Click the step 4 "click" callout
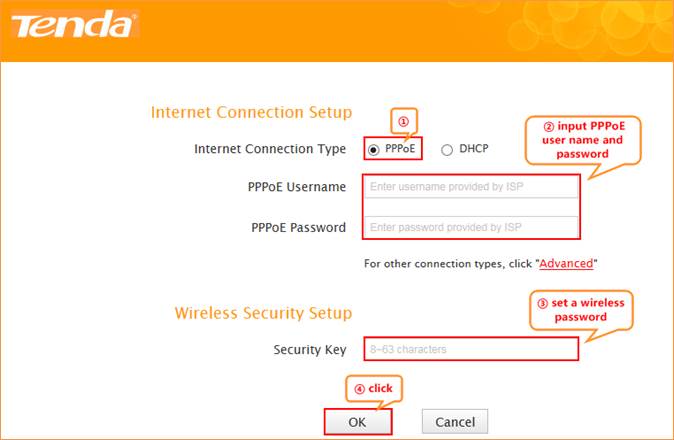The height and width of the screenshot is (440, 674). point(373,388)
